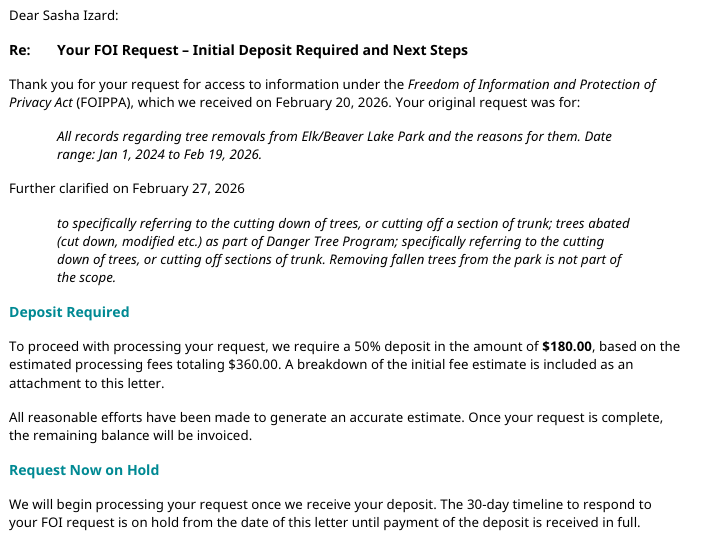
Task: Click the 'Deposit Required' heading
Action: coord(69,312)
